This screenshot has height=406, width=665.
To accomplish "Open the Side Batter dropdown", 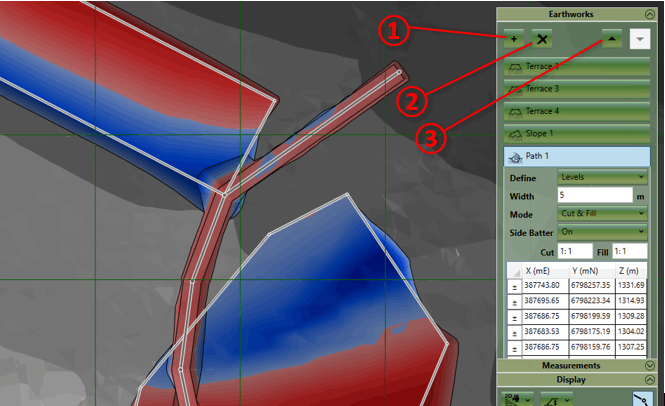I will tap(603, 231).
